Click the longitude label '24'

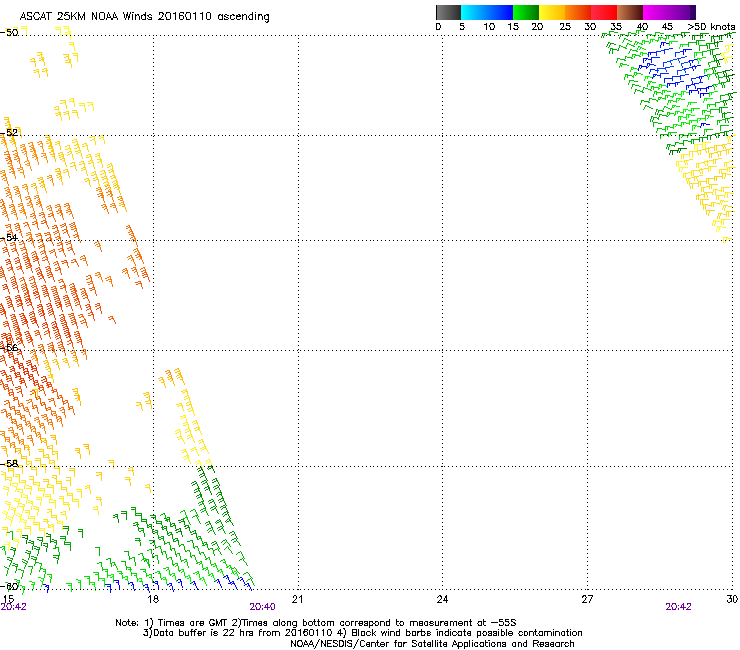442,599
